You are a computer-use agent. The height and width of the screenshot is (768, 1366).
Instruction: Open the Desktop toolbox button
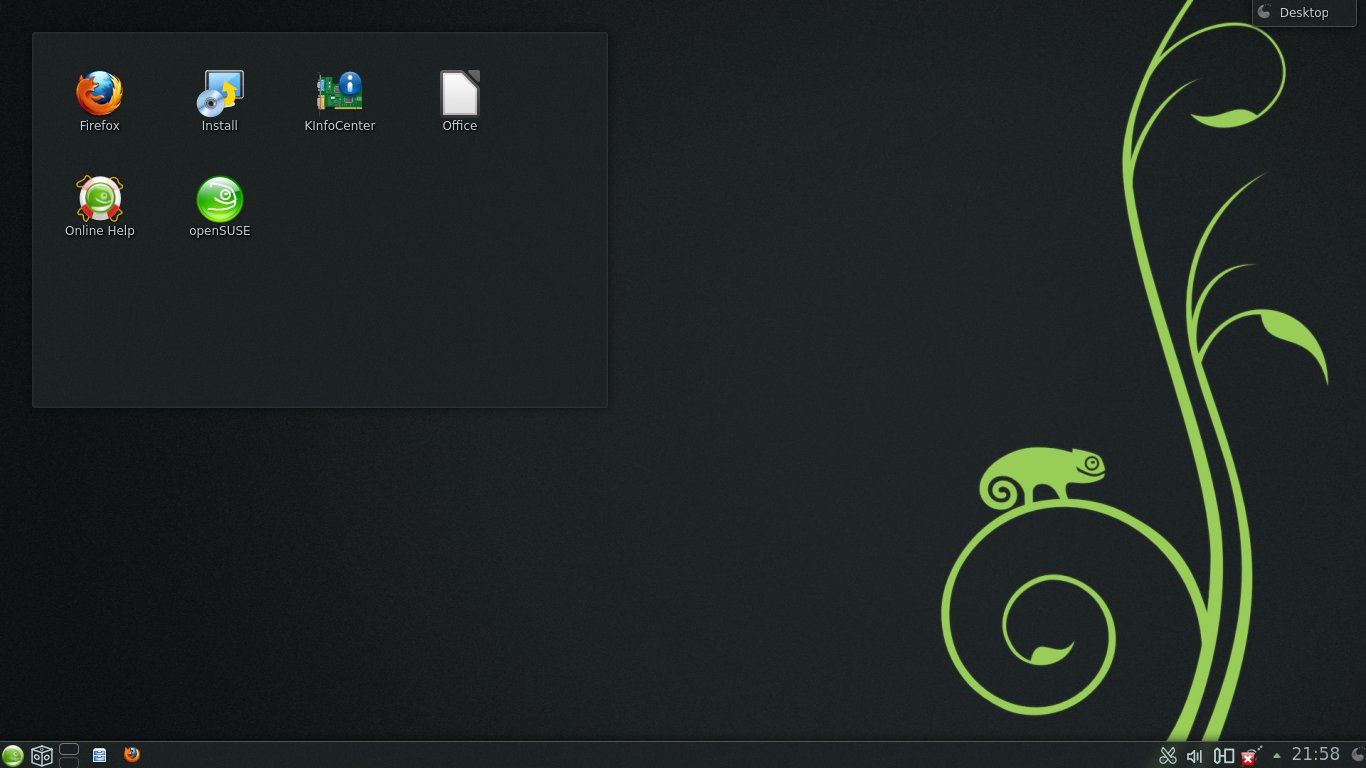tap(1304, 13)
